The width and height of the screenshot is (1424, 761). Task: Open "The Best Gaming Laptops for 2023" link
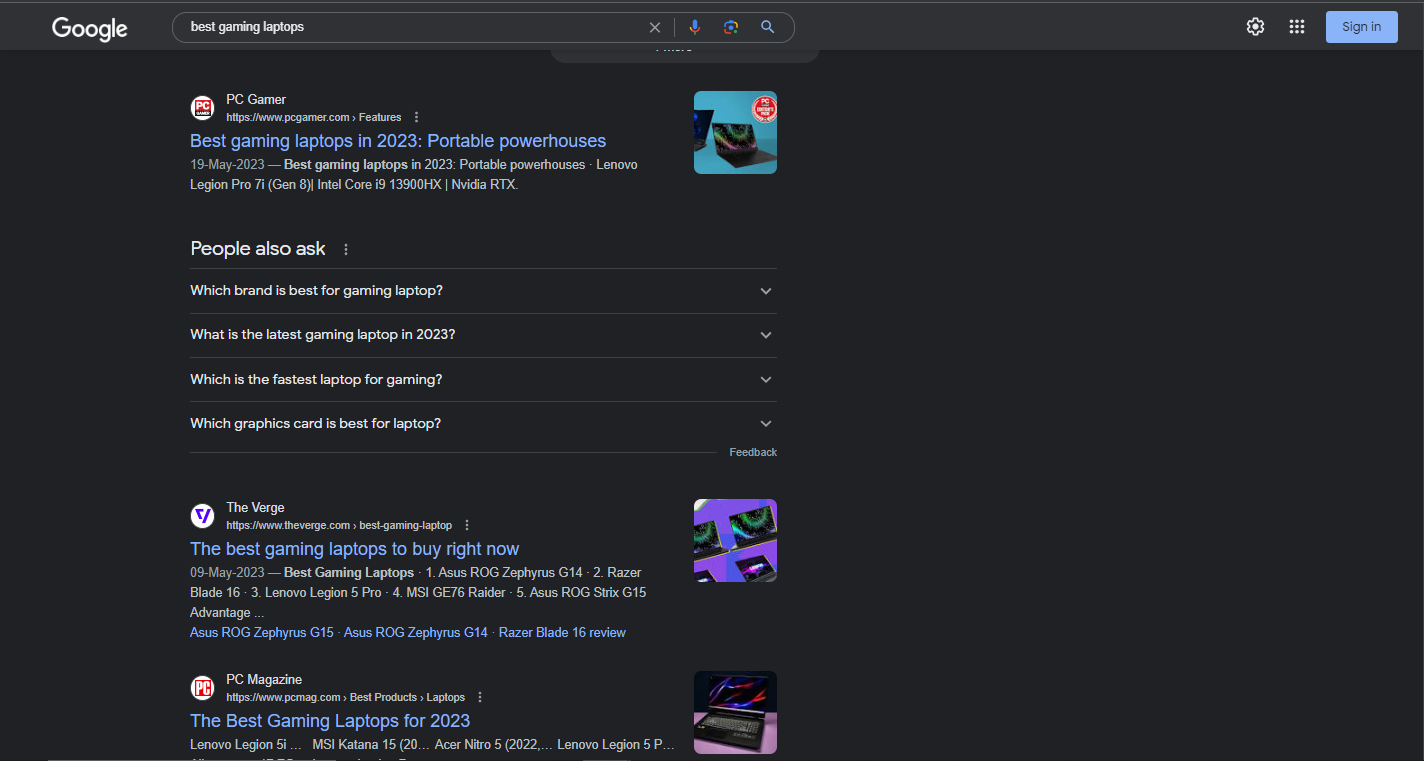pyautogui.click(x=330, y=721)
